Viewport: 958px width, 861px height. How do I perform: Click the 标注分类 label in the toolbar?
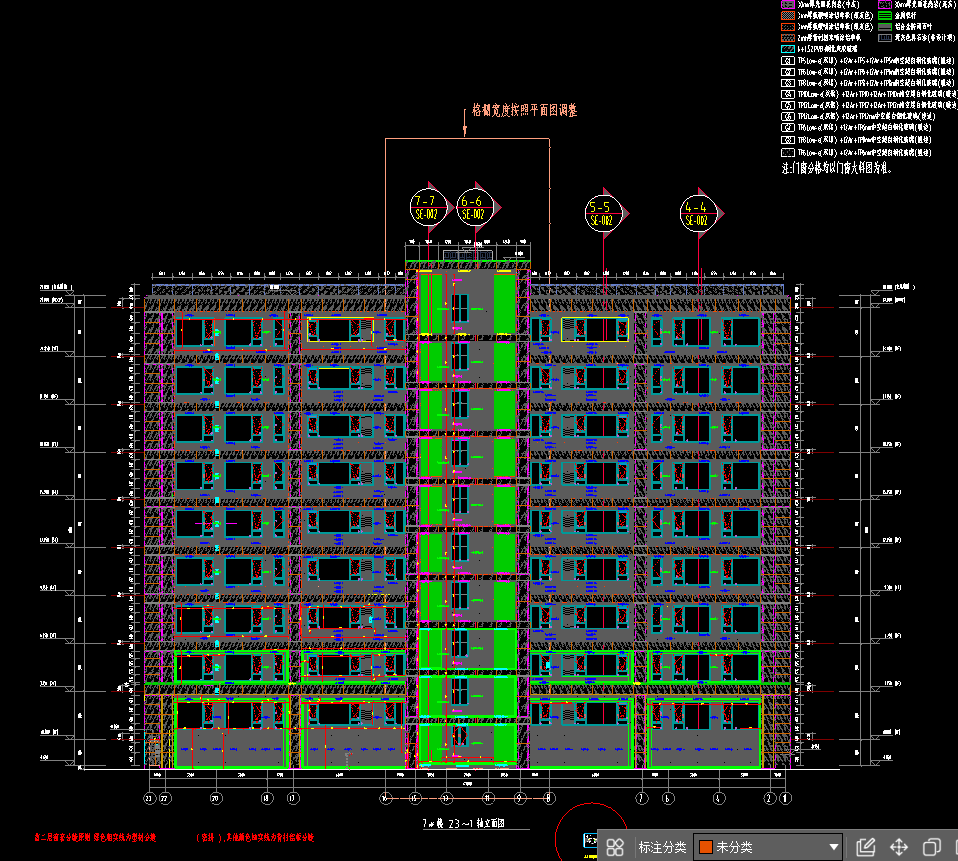[662, 847]
